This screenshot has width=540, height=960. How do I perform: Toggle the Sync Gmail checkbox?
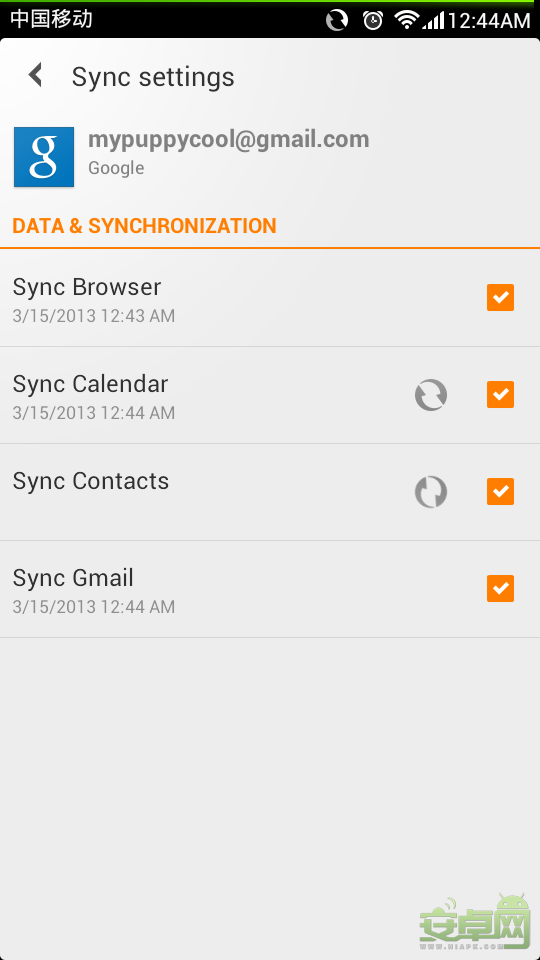click(x=500, y=588)
